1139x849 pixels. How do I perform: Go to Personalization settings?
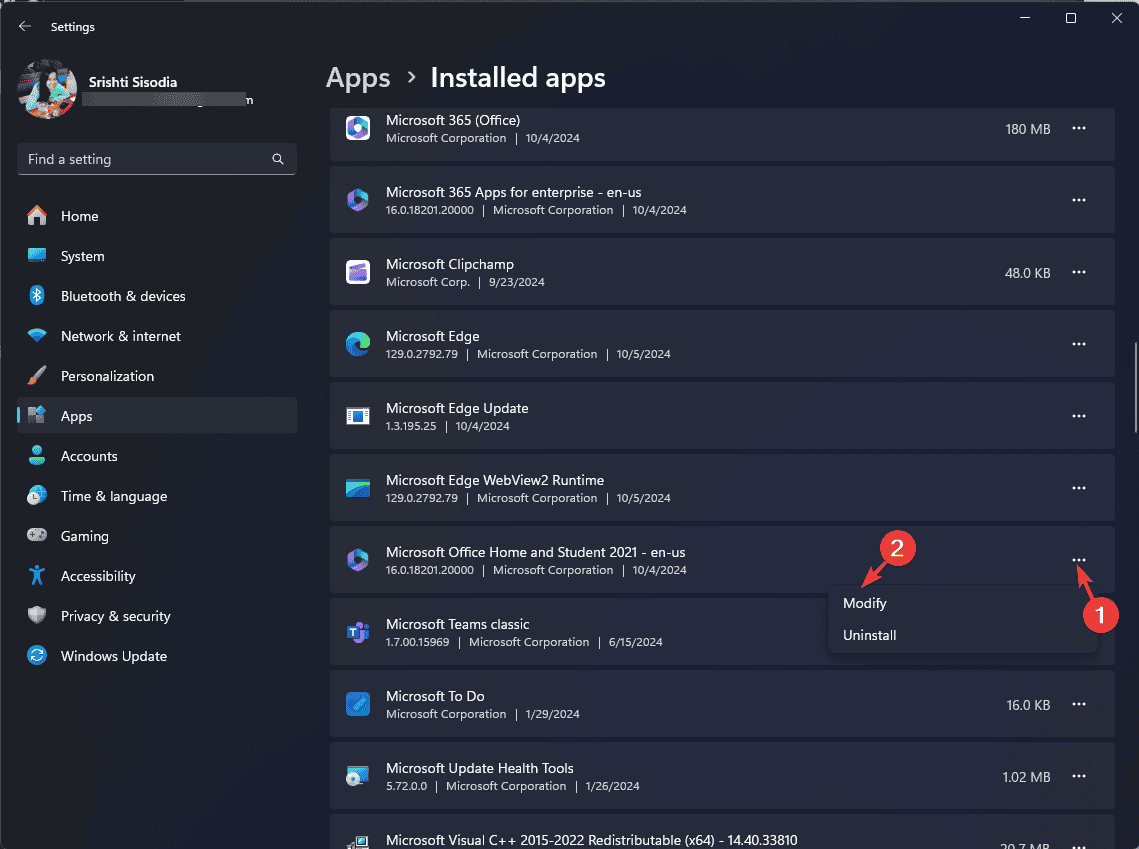(107, 376)
